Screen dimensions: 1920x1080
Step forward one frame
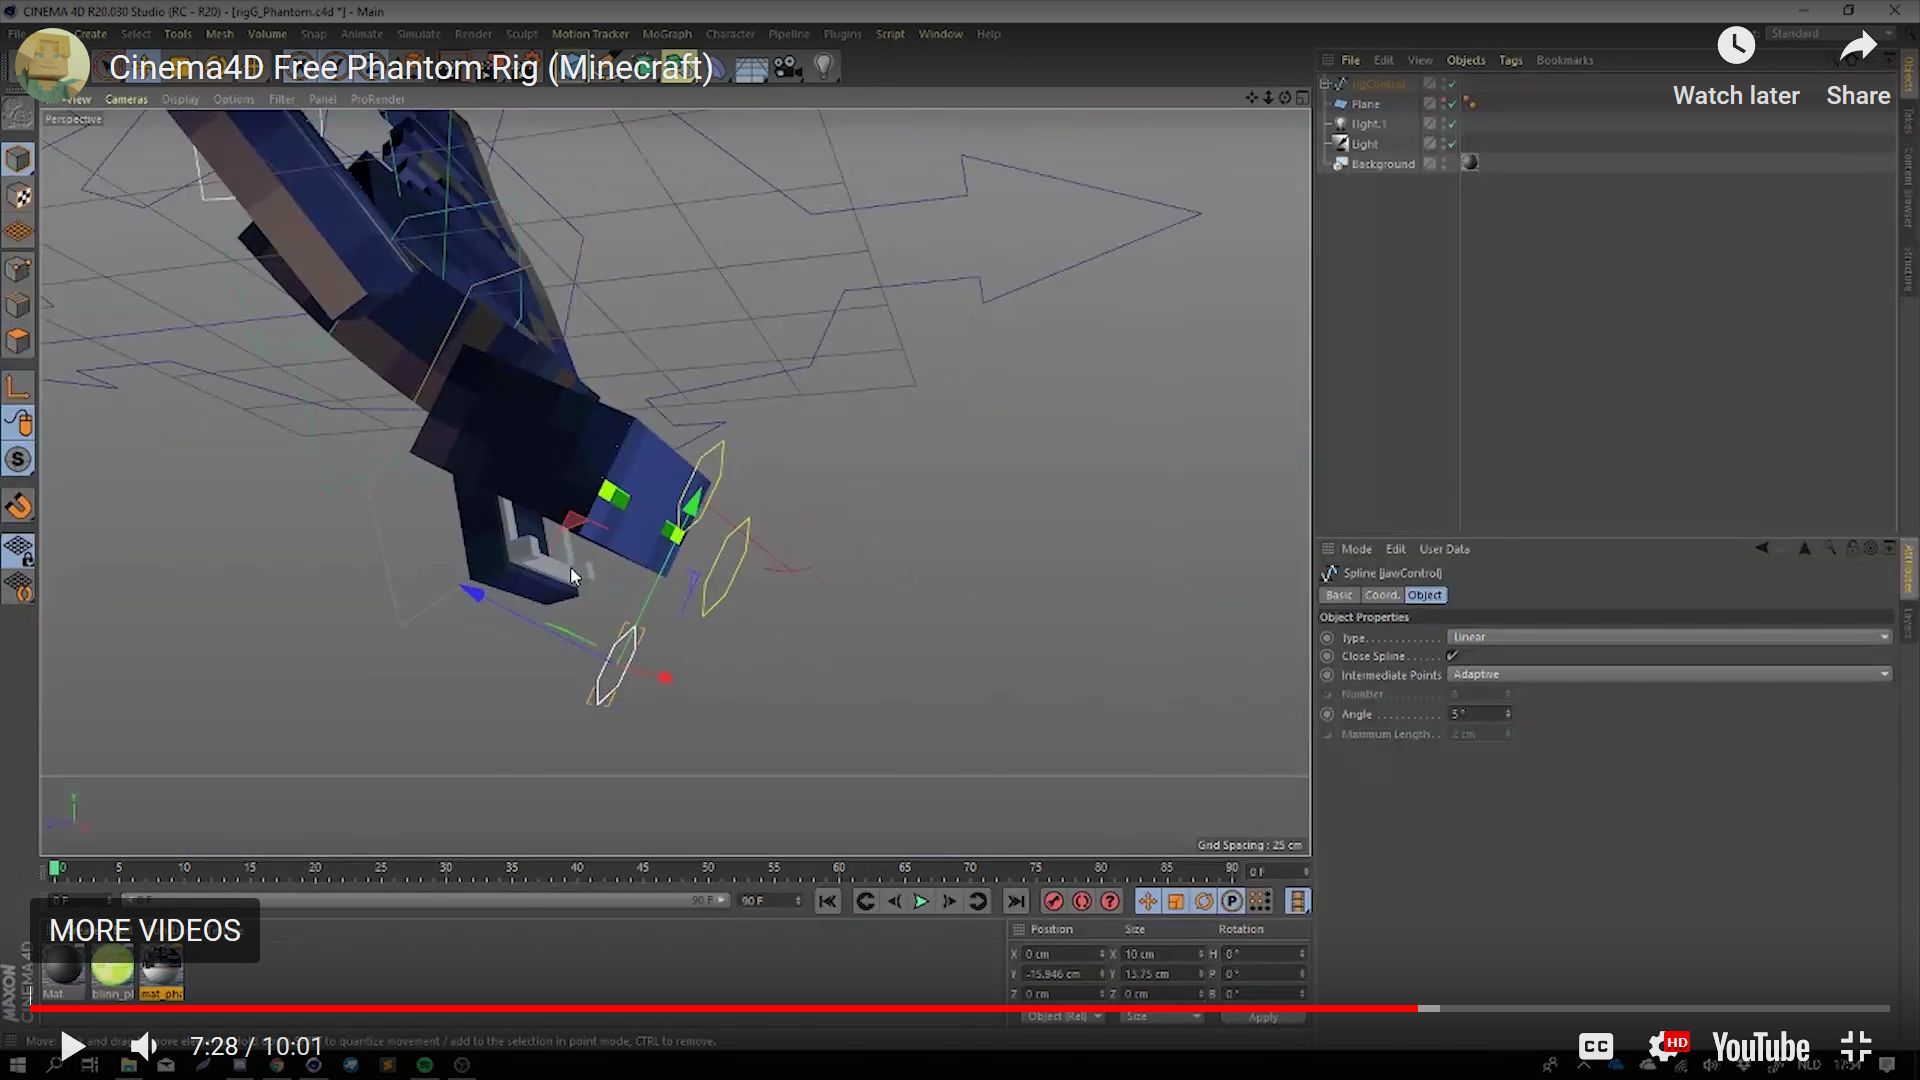(x=949, y=902)
